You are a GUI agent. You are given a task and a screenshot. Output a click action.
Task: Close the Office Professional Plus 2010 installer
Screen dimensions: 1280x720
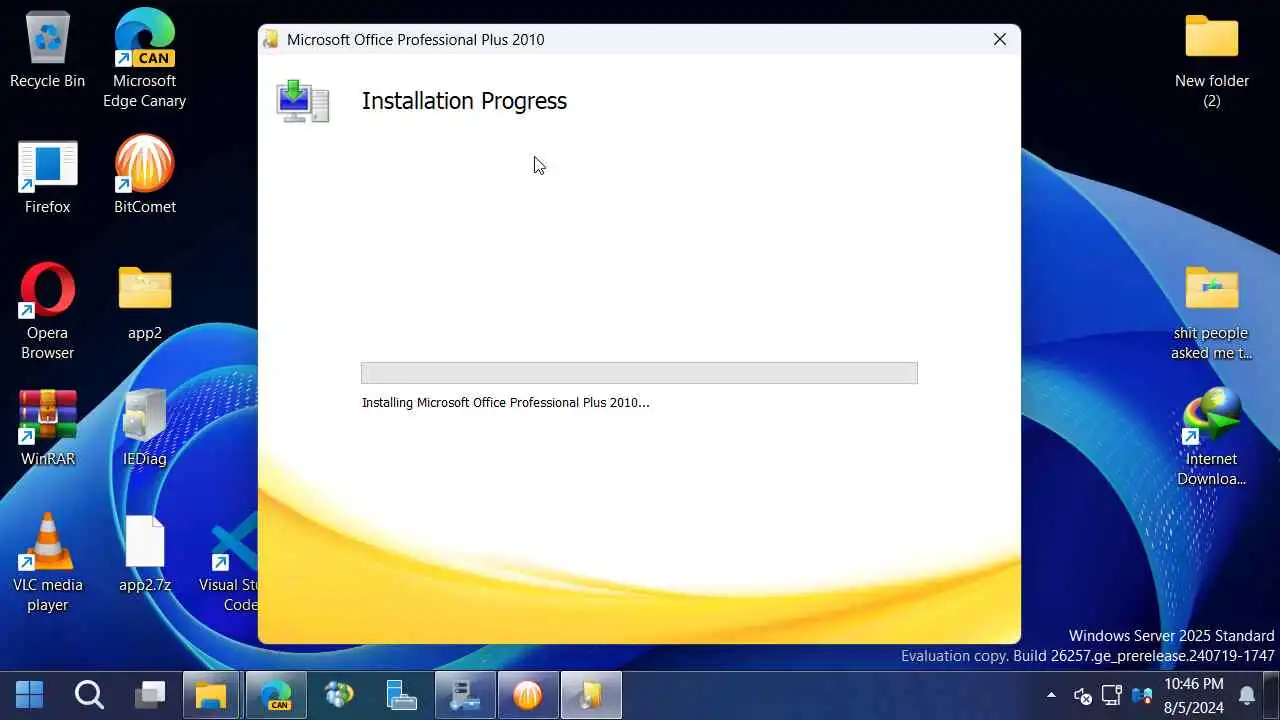tap(999, 39)
